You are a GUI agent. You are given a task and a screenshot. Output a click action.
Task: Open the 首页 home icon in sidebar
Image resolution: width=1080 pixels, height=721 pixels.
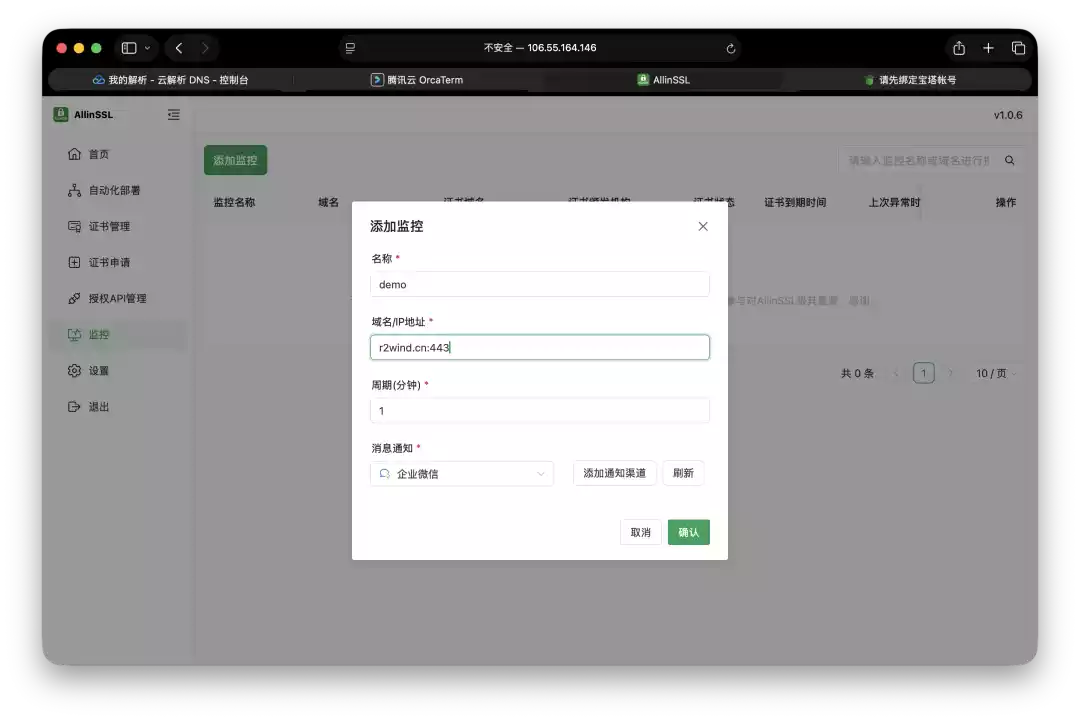pyautogui.click(x=75, y=153)
